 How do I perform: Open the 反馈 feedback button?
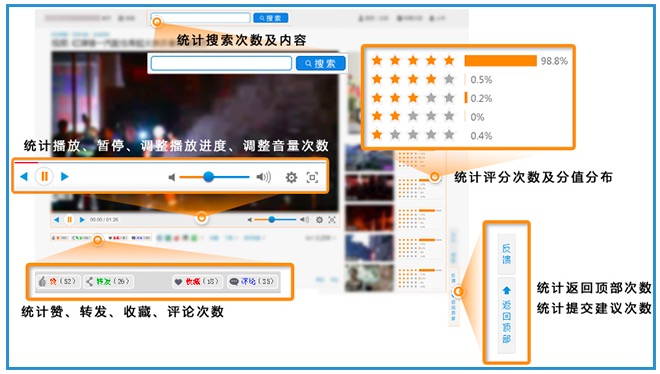506,254
